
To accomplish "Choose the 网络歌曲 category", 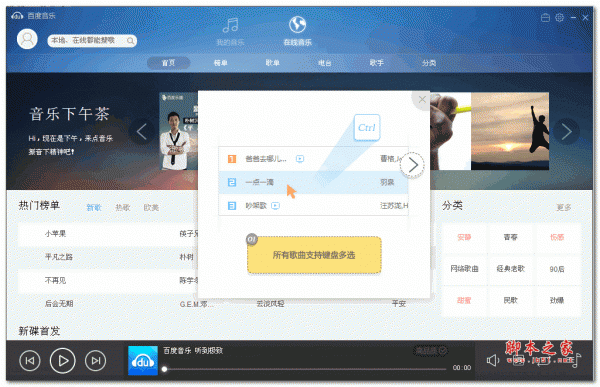I will (464, 269).
